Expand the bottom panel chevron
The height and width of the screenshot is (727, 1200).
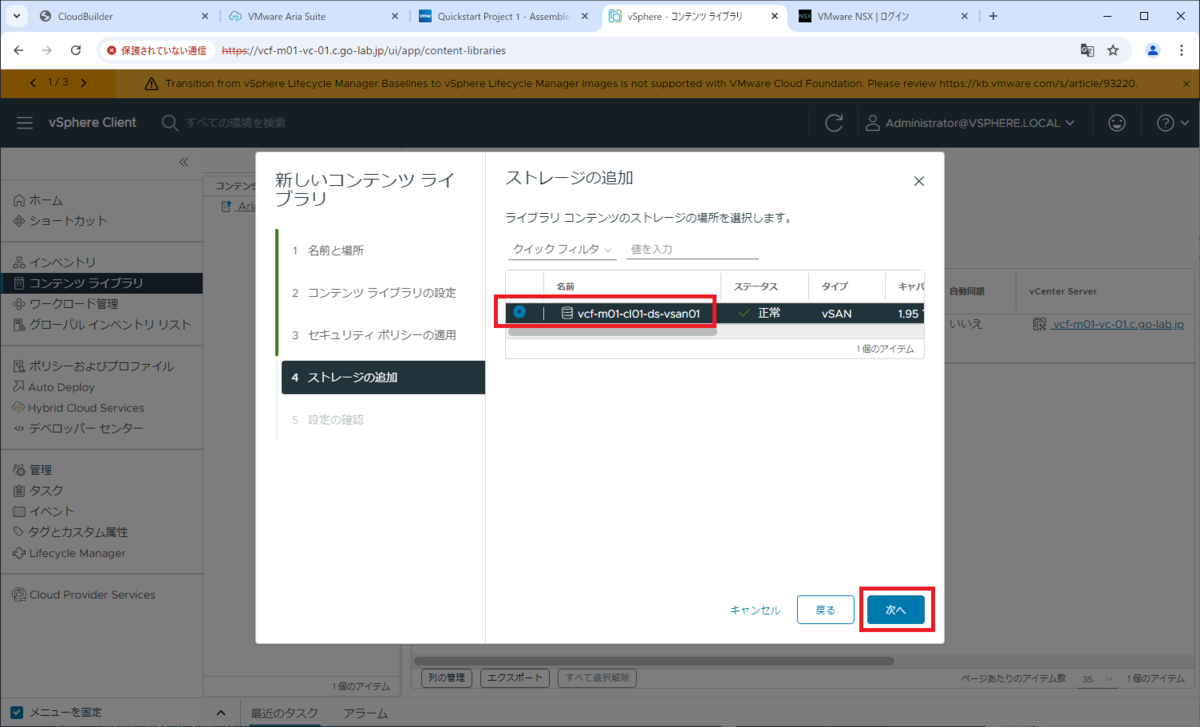coord(221,713)
